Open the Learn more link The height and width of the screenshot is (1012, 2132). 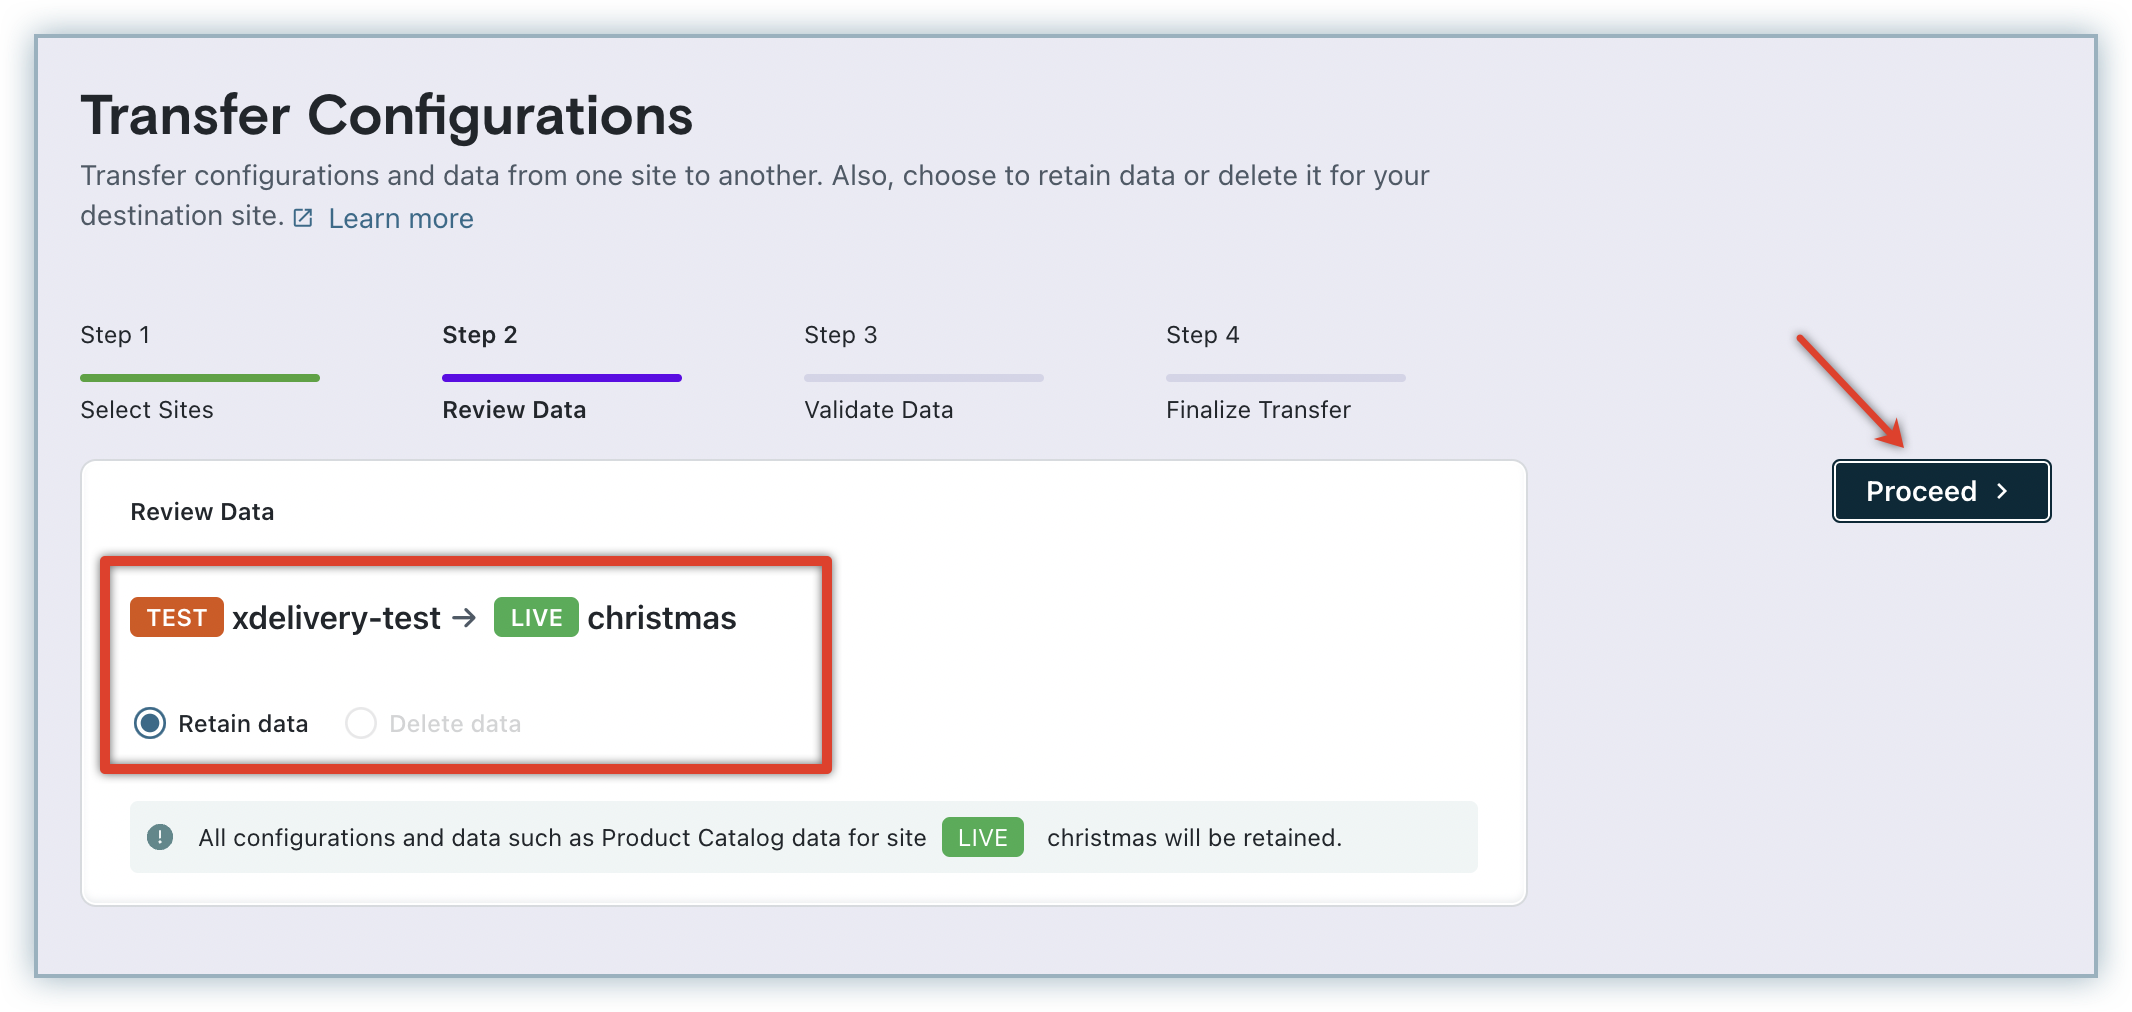pos(400,218)
